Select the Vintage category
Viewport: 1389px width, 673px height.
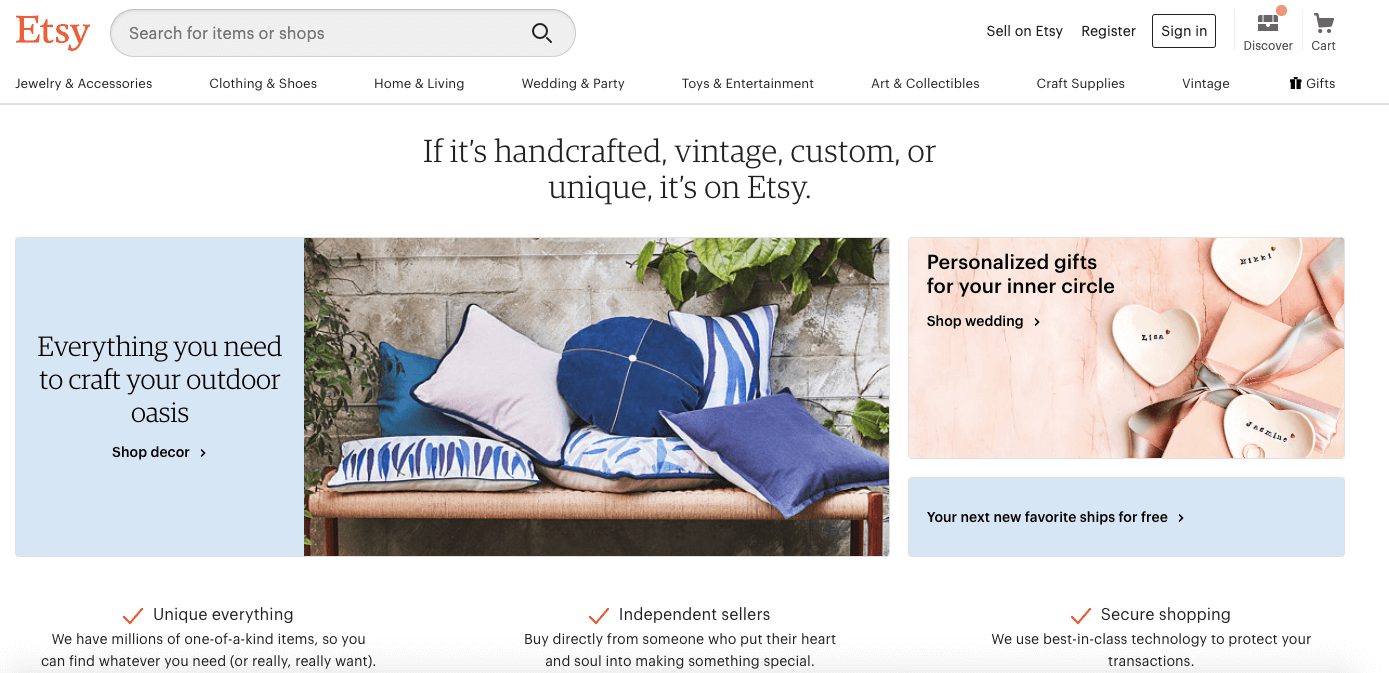tap(1206, 84)
